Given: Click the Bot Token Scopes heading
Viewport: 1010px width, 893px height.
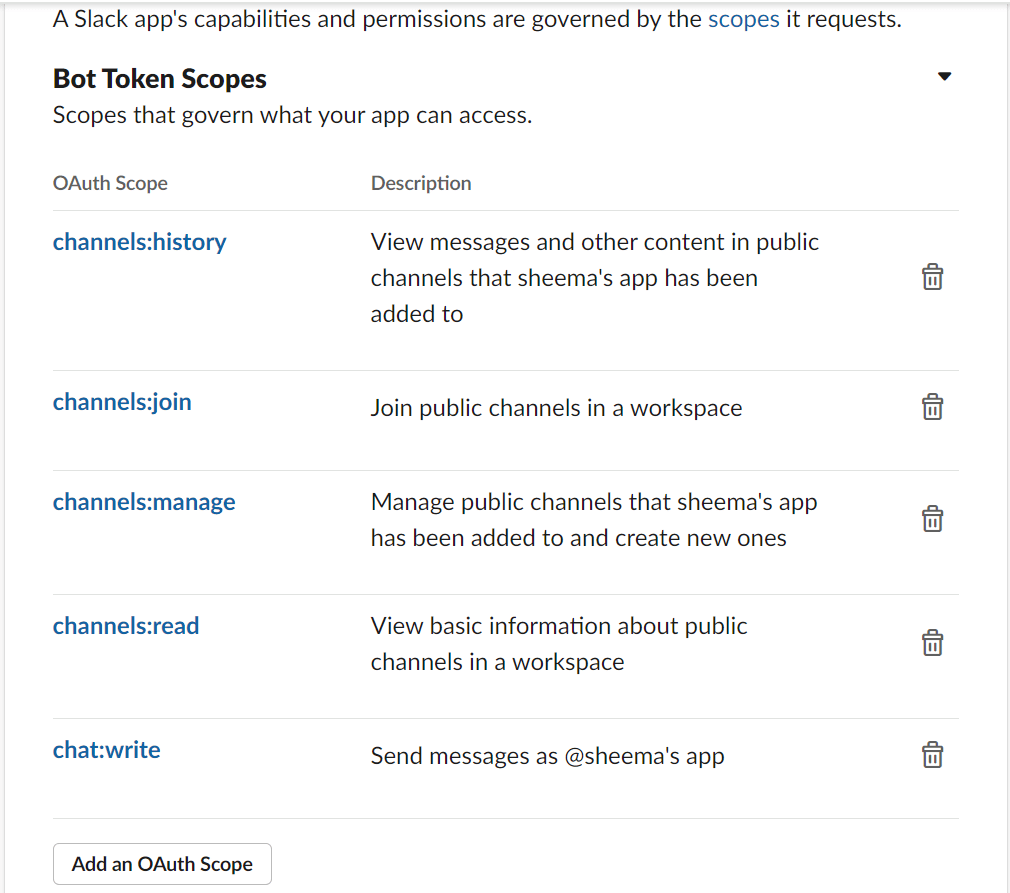Looking at the screenshot, I should coord(160,79).
